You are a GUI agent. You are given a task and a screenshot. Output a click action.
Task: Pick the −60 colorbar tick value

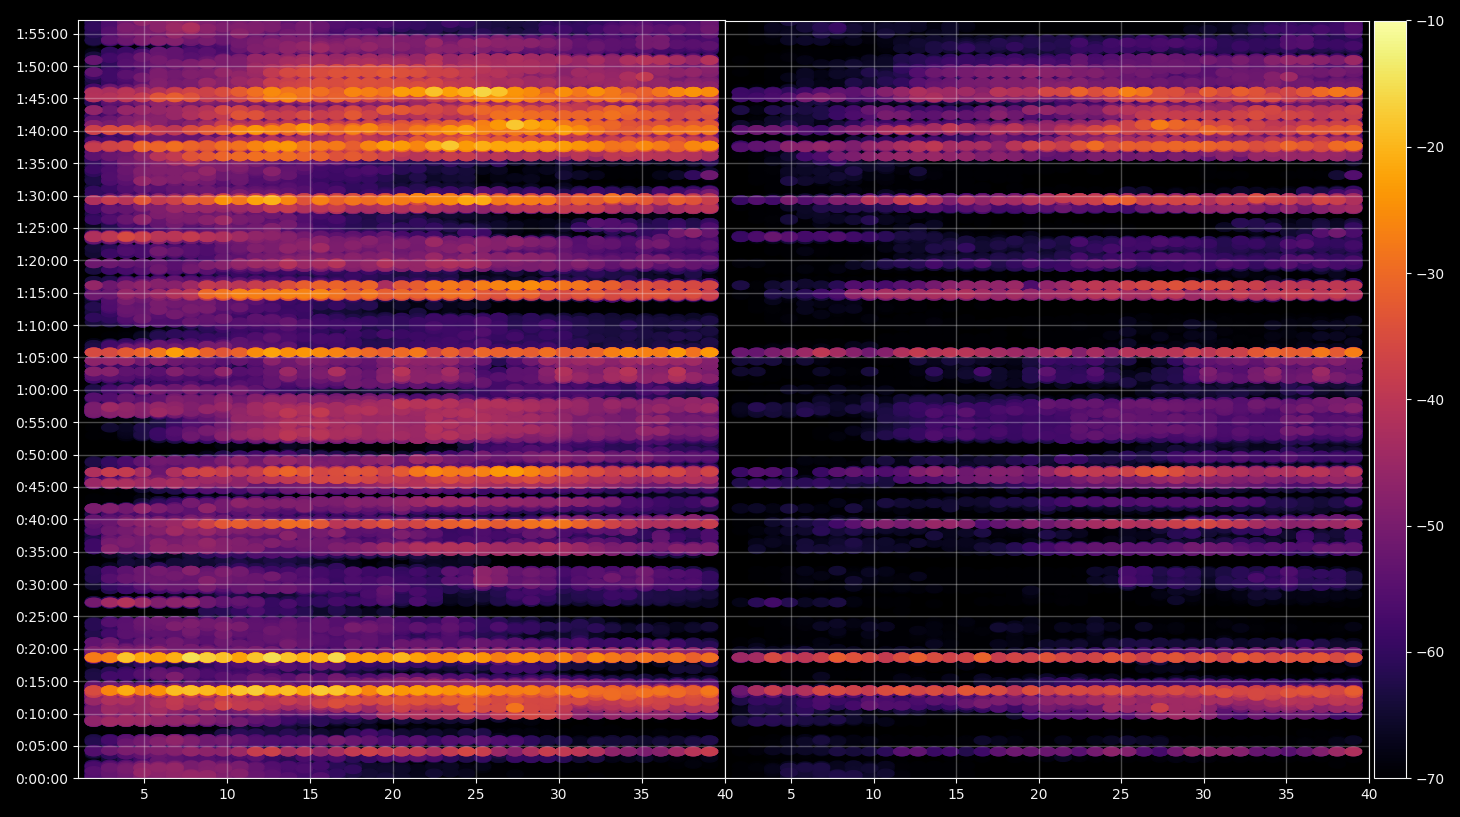click(1430, 652)
